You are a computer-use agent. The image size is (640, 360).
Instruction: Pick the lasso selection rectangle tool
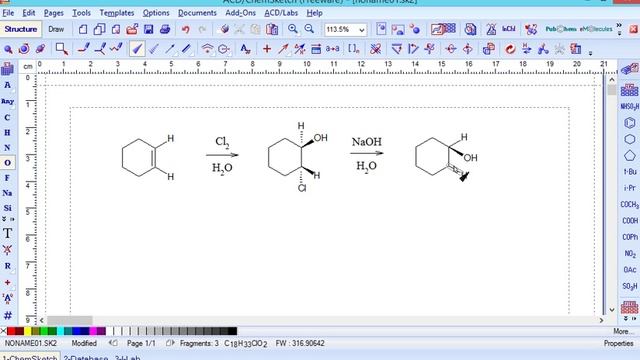[x=62, y=49]
